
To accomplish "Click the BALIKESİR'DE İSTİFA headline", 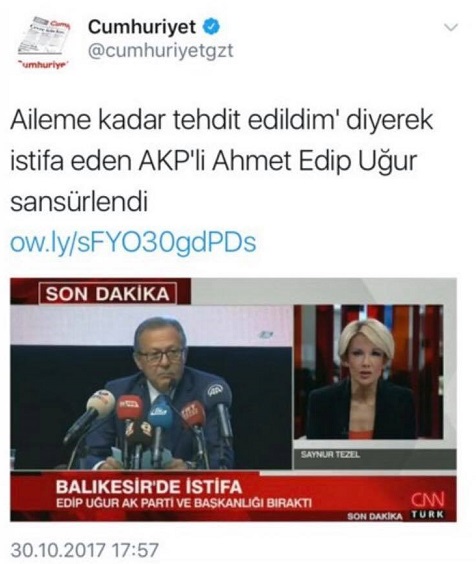I will [x=149, y=487].
